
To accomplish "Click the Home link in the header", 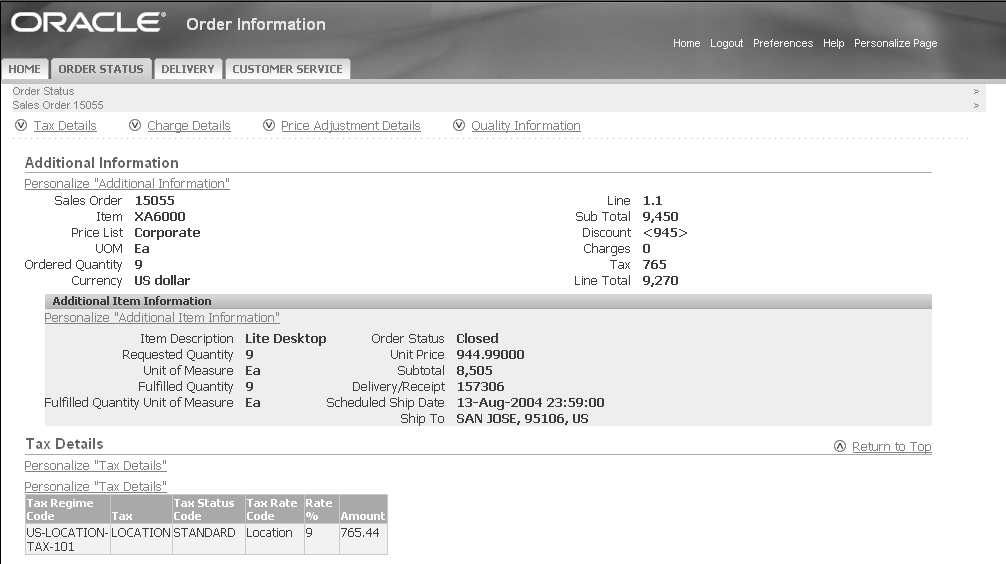I will pyautogui.click(x=686, y=43).
